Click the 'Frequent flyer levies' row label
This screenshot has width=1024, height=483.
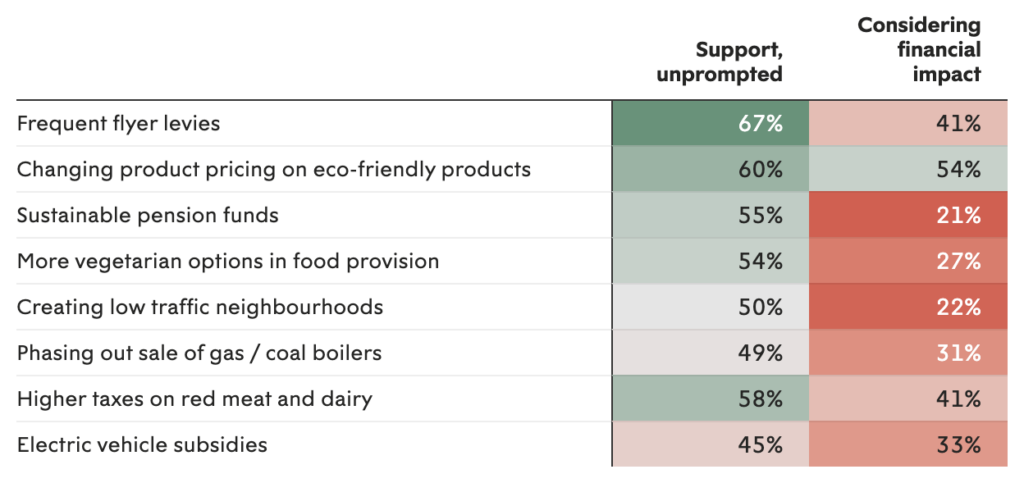(x=118, y=124)
